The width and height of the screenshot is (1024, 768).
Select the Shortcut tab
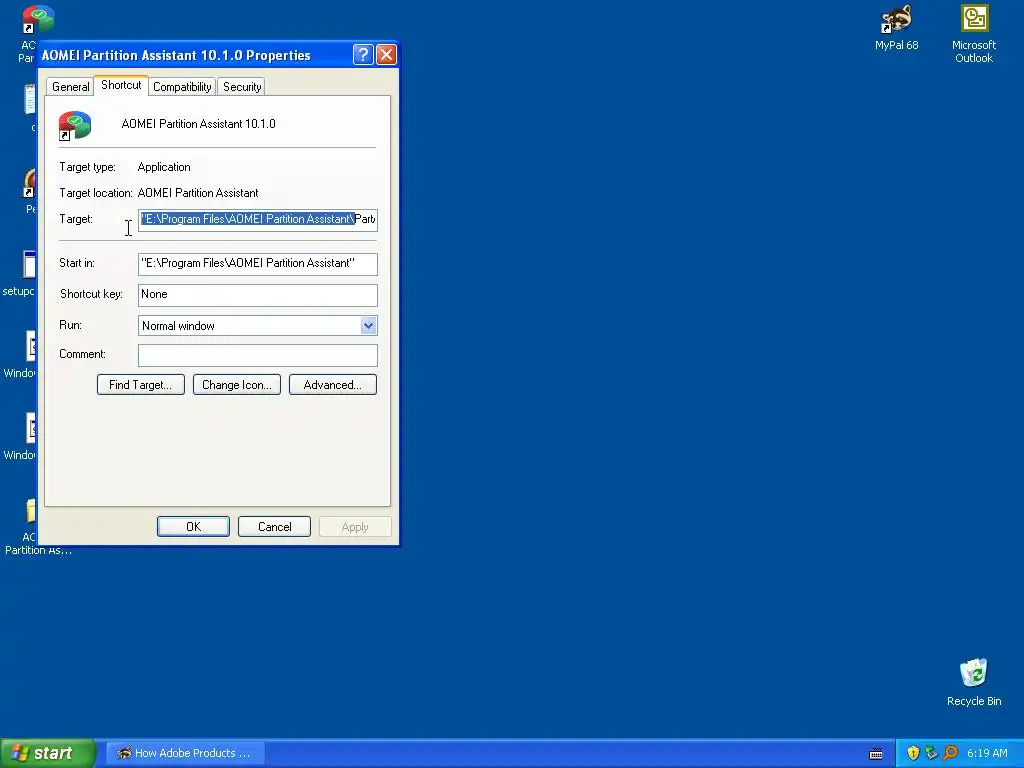pyautogui.click(x=121, y=85)
